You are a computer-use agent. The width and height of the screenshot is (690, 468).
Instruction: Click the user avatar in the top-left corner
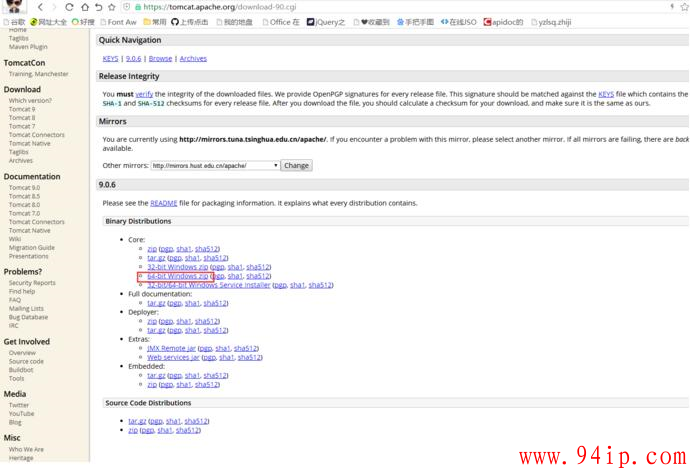pyautogui.click(x=15, y=6)
